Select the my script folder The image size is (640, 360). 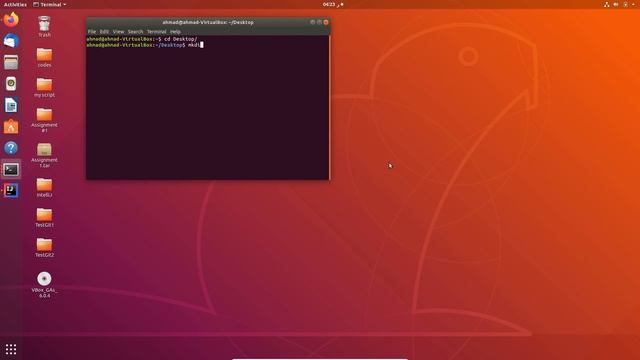point(44,87)
